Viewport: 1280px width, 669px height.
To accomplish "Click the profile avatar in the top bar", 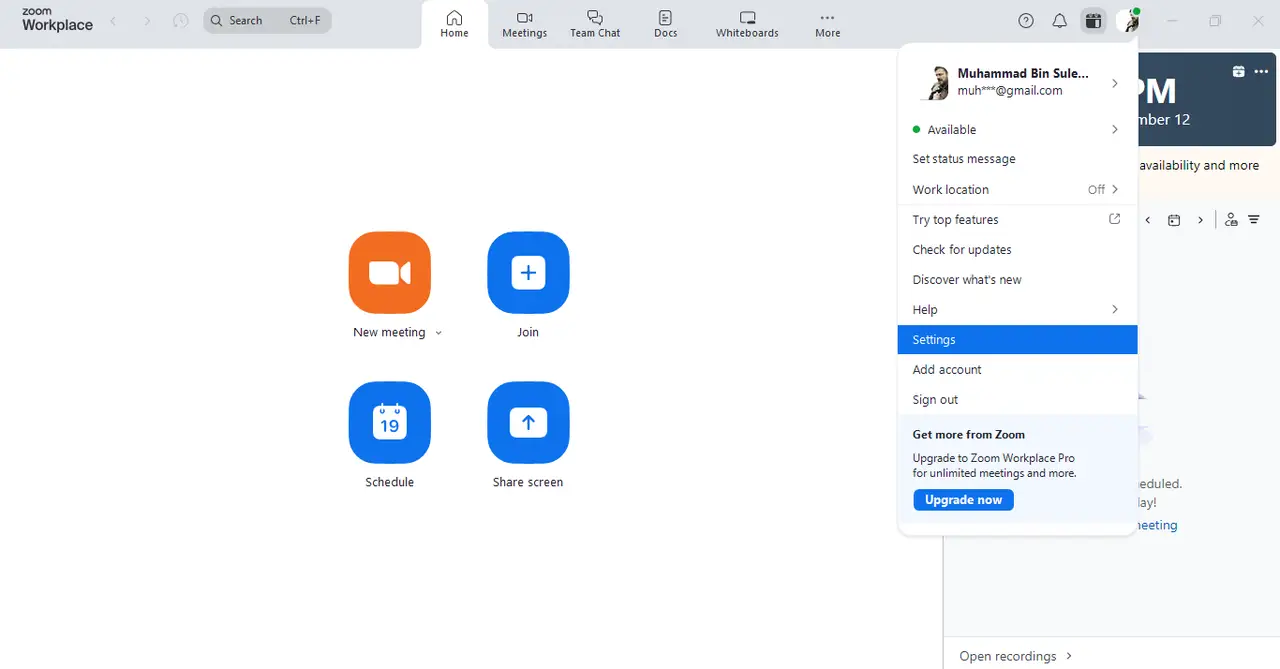I will tap(1129, 20).
